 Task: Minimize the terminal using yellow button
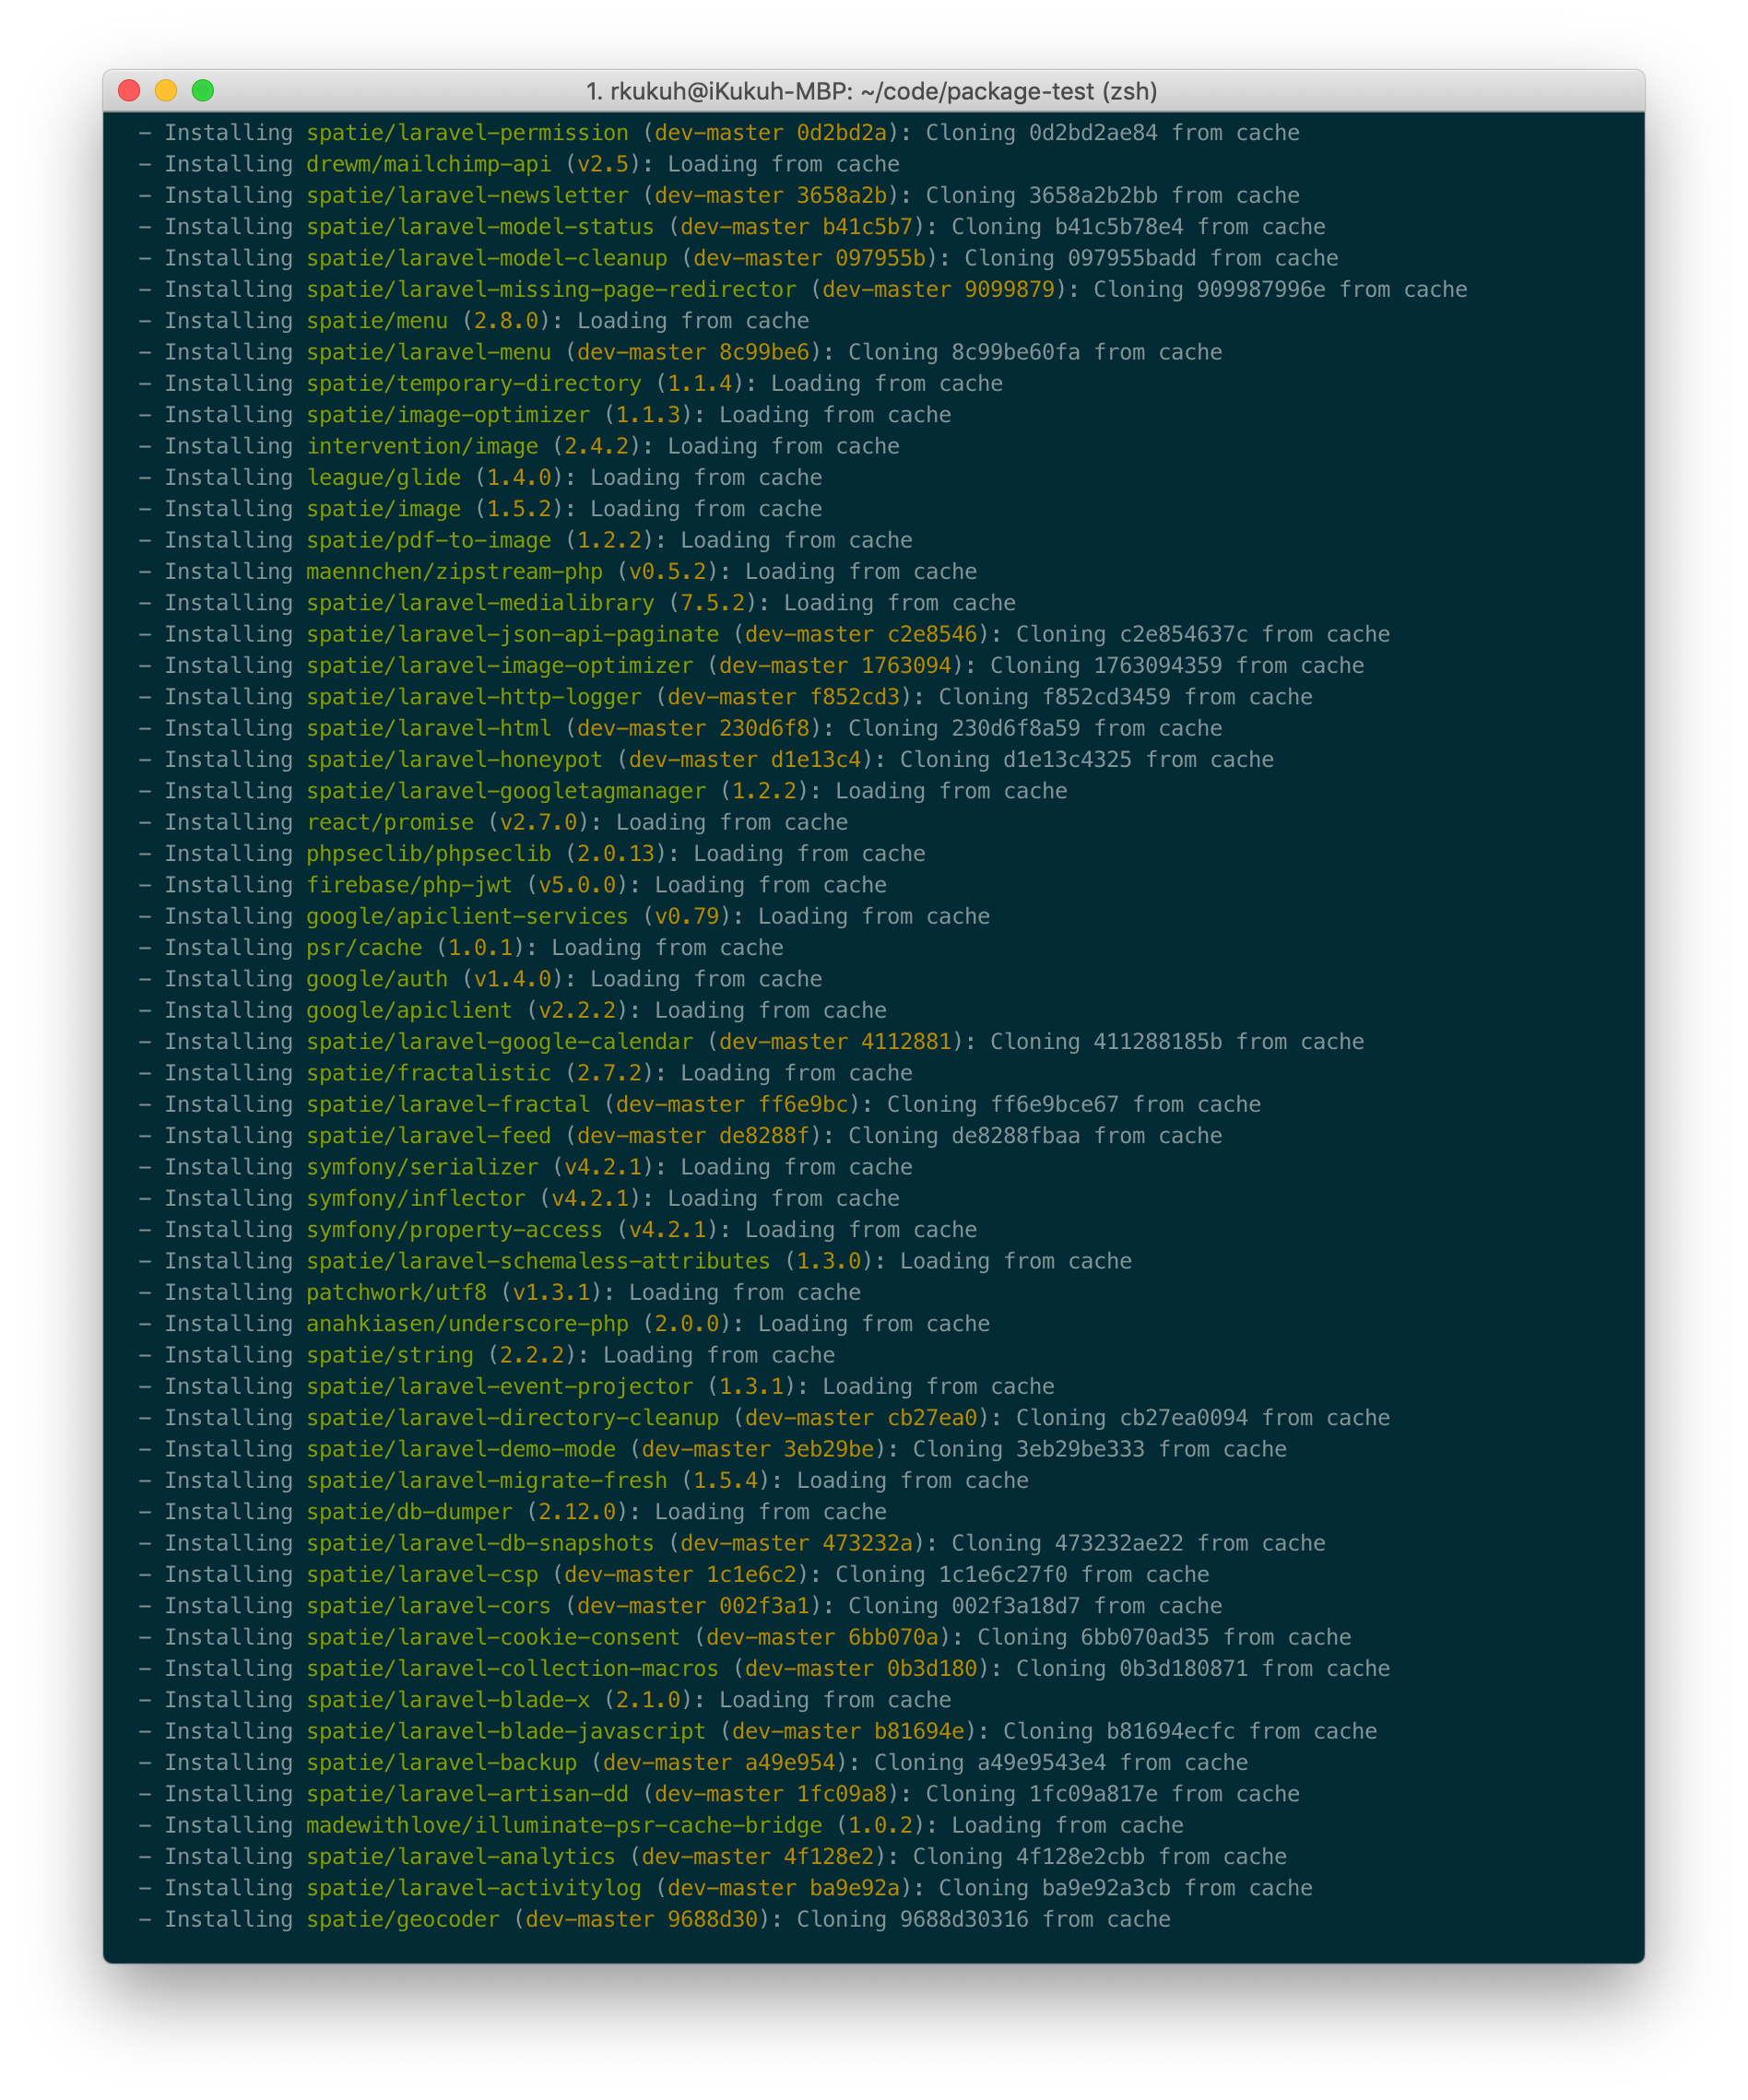pyautogui.click(x=166, y=91)
